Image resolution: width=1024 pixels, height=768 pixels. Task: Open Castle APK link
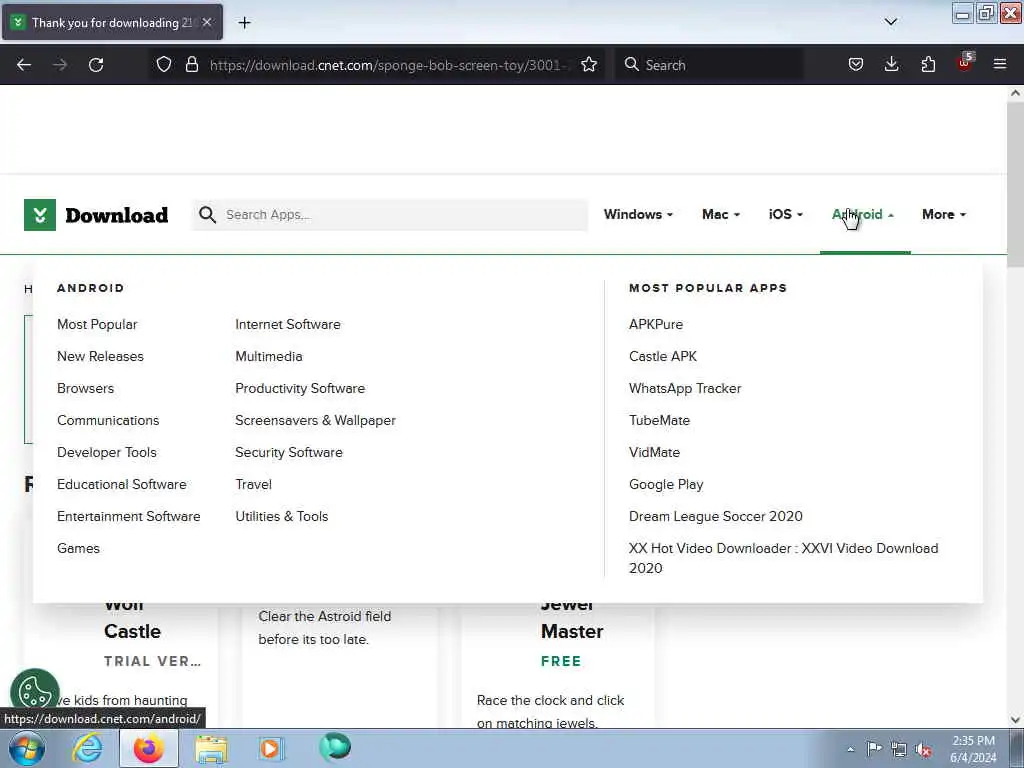point(663,357)
